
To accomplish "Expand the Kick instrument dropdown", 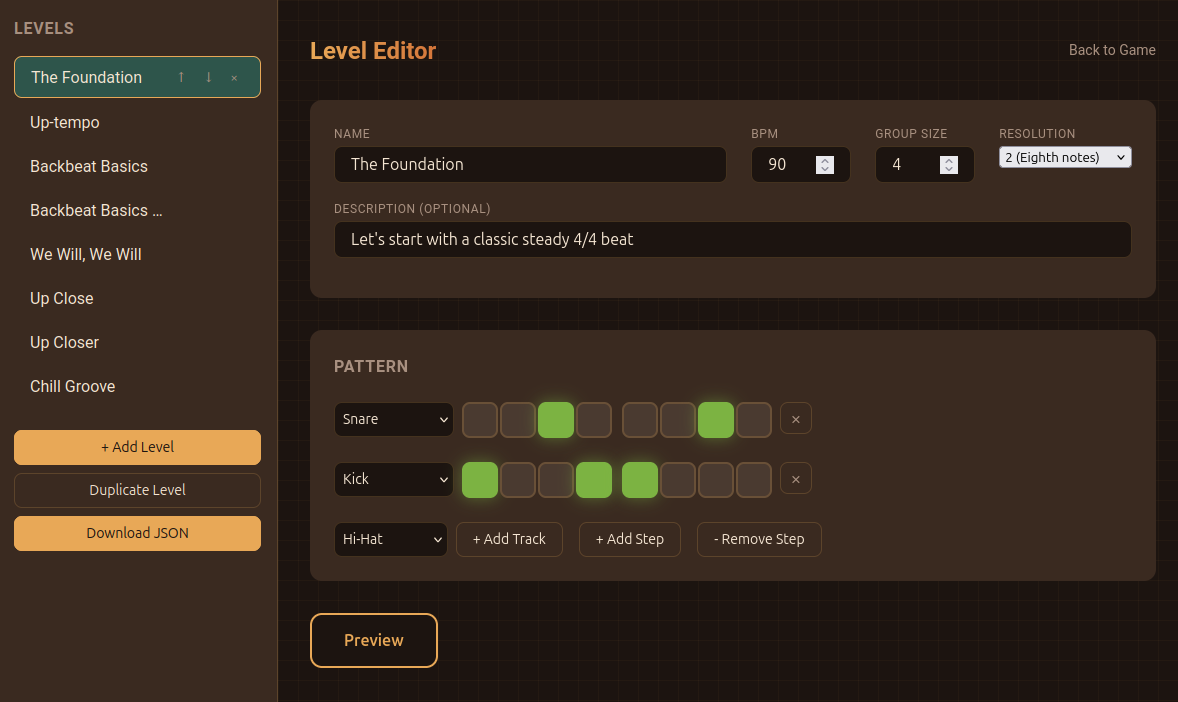I will tap(394, 480).
